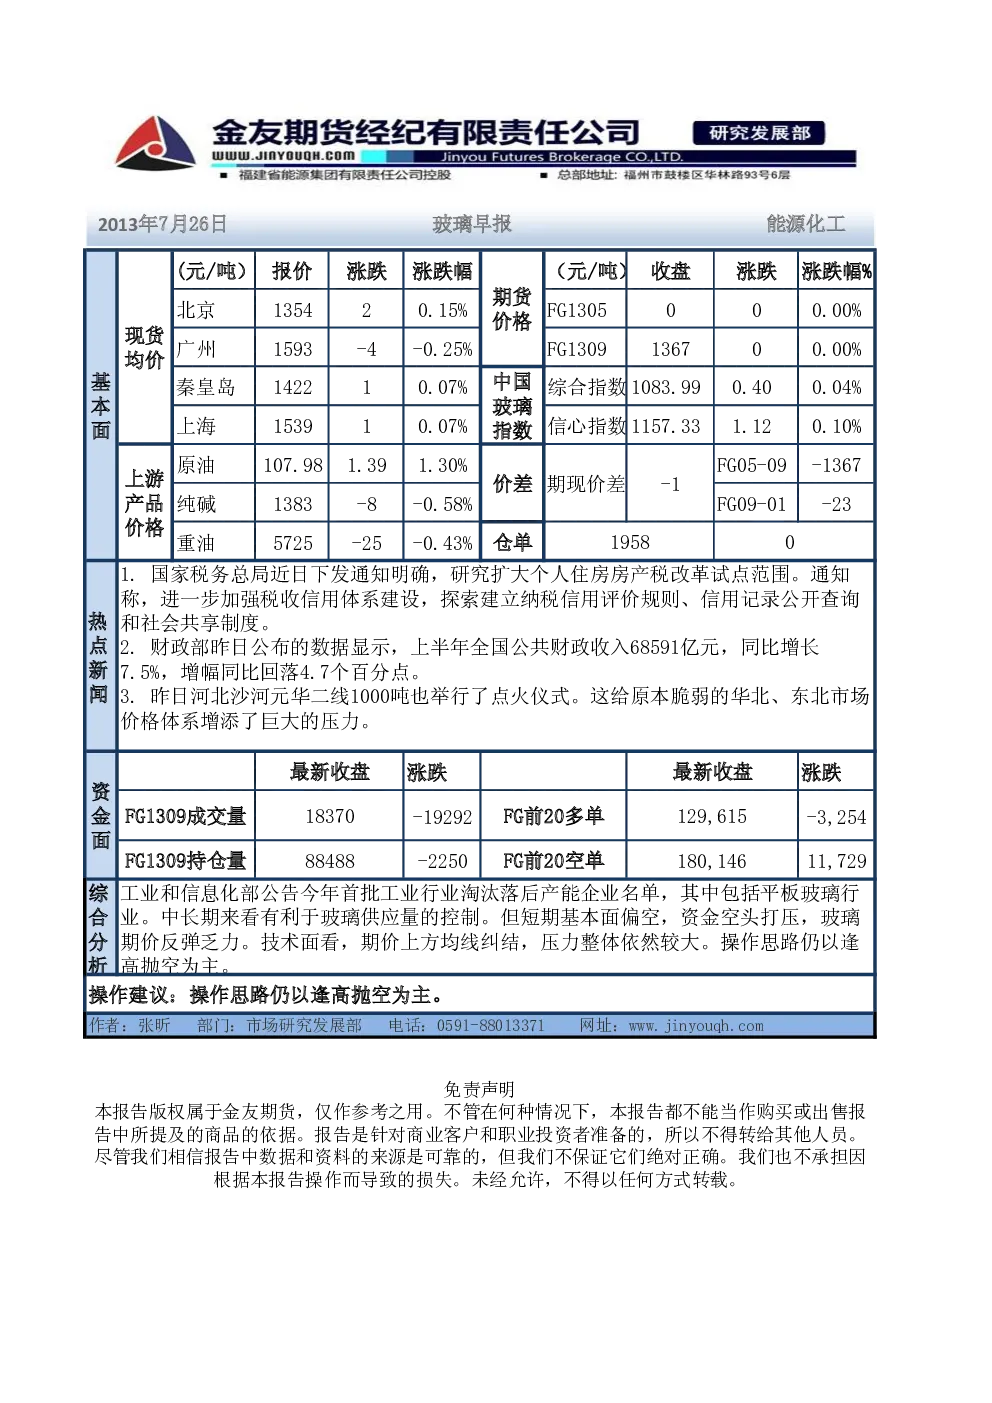Click composite index value 1083.99
Viewport: 992px width, 1403px height.
[x=666, y=387]
